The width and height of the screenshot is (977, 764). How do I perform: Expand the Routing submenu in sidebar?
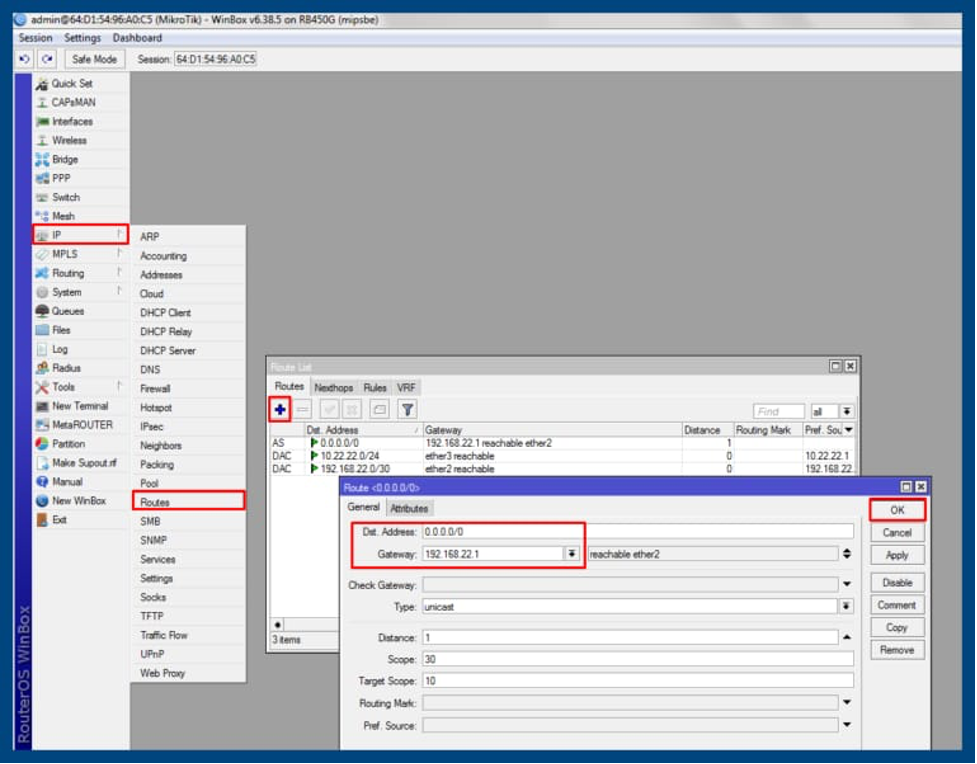pyautogui.click(x=80, y=273)
